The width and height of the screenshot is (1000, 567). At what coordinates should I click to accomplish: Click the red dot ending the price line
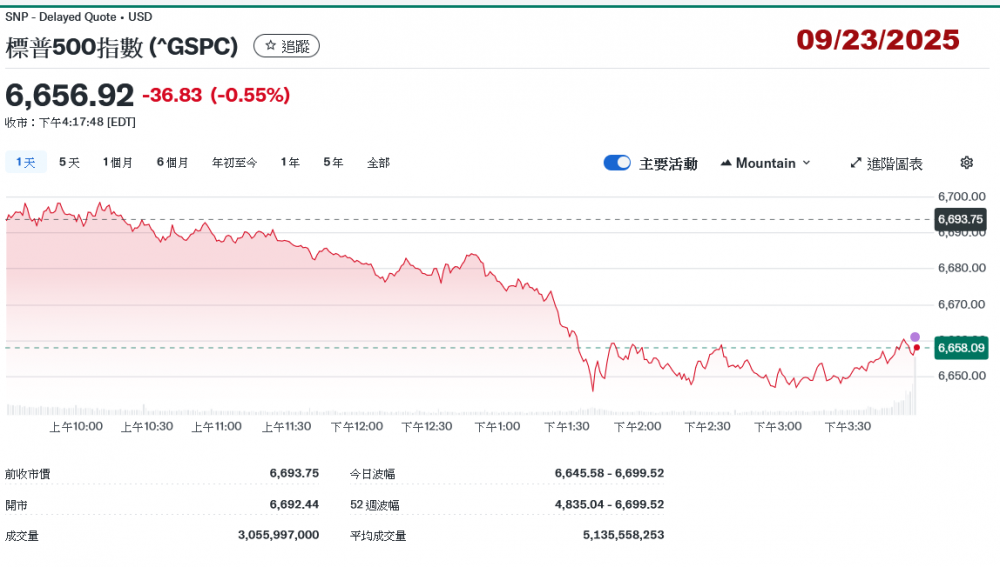click(x=917, y=348)
